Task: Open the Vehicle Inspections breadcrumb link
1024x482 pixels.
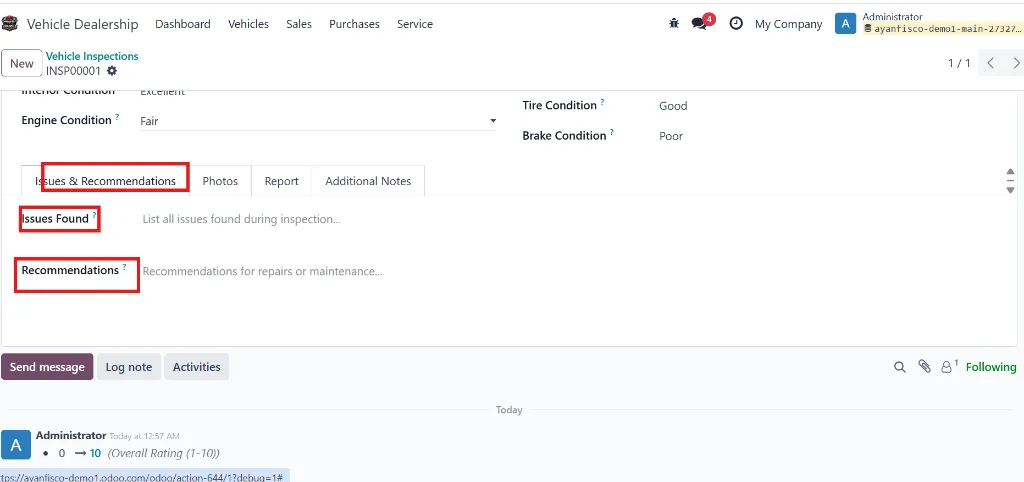Action: [92, 56]
